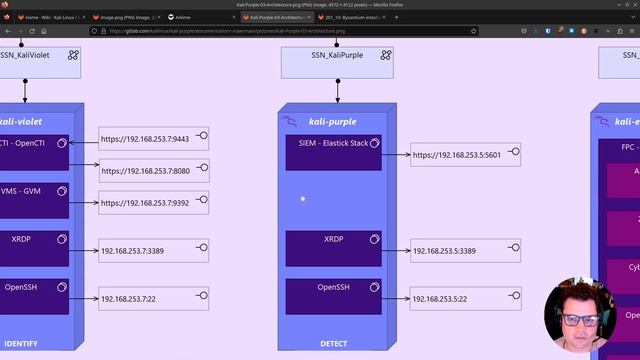
Task: Click the Bitwarden shield extension icon
Action: pos(548,31)
